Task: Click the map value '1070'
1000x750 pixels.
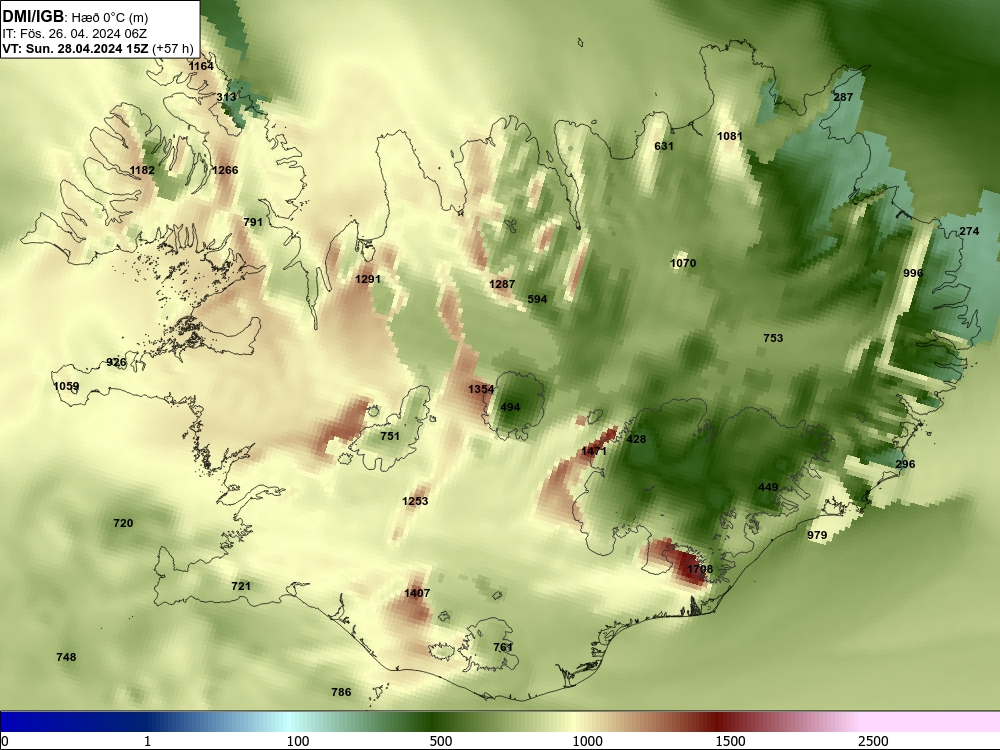Action: [x=683, y=263]
